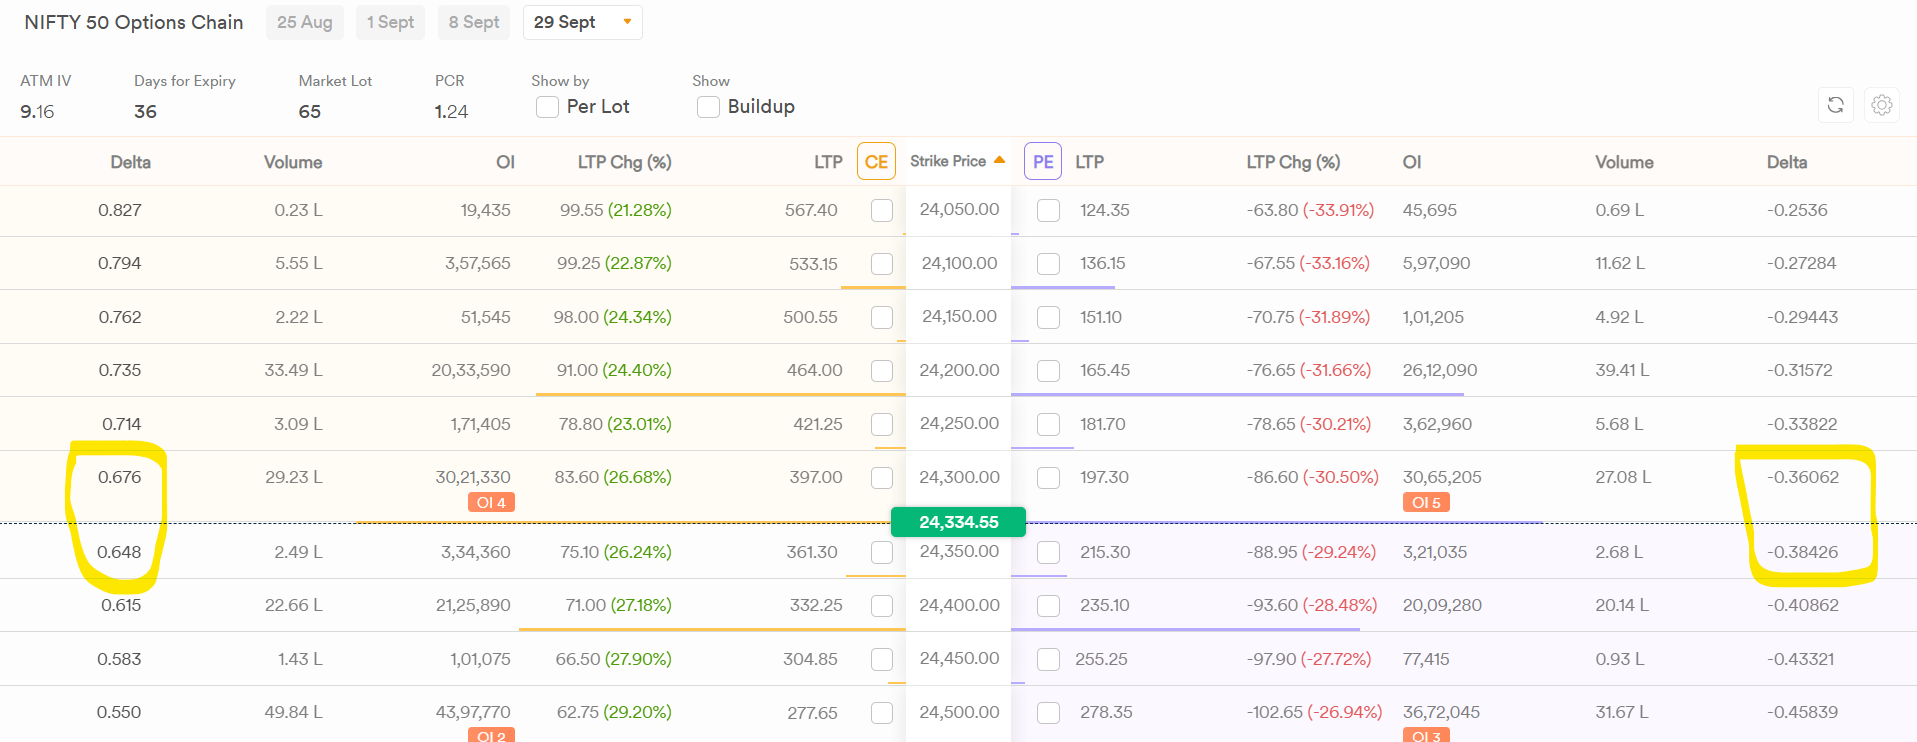Open the OI 5 badge on put side
The height and width of the screenshot is (742, 1917).
(x=1426, y=502)
